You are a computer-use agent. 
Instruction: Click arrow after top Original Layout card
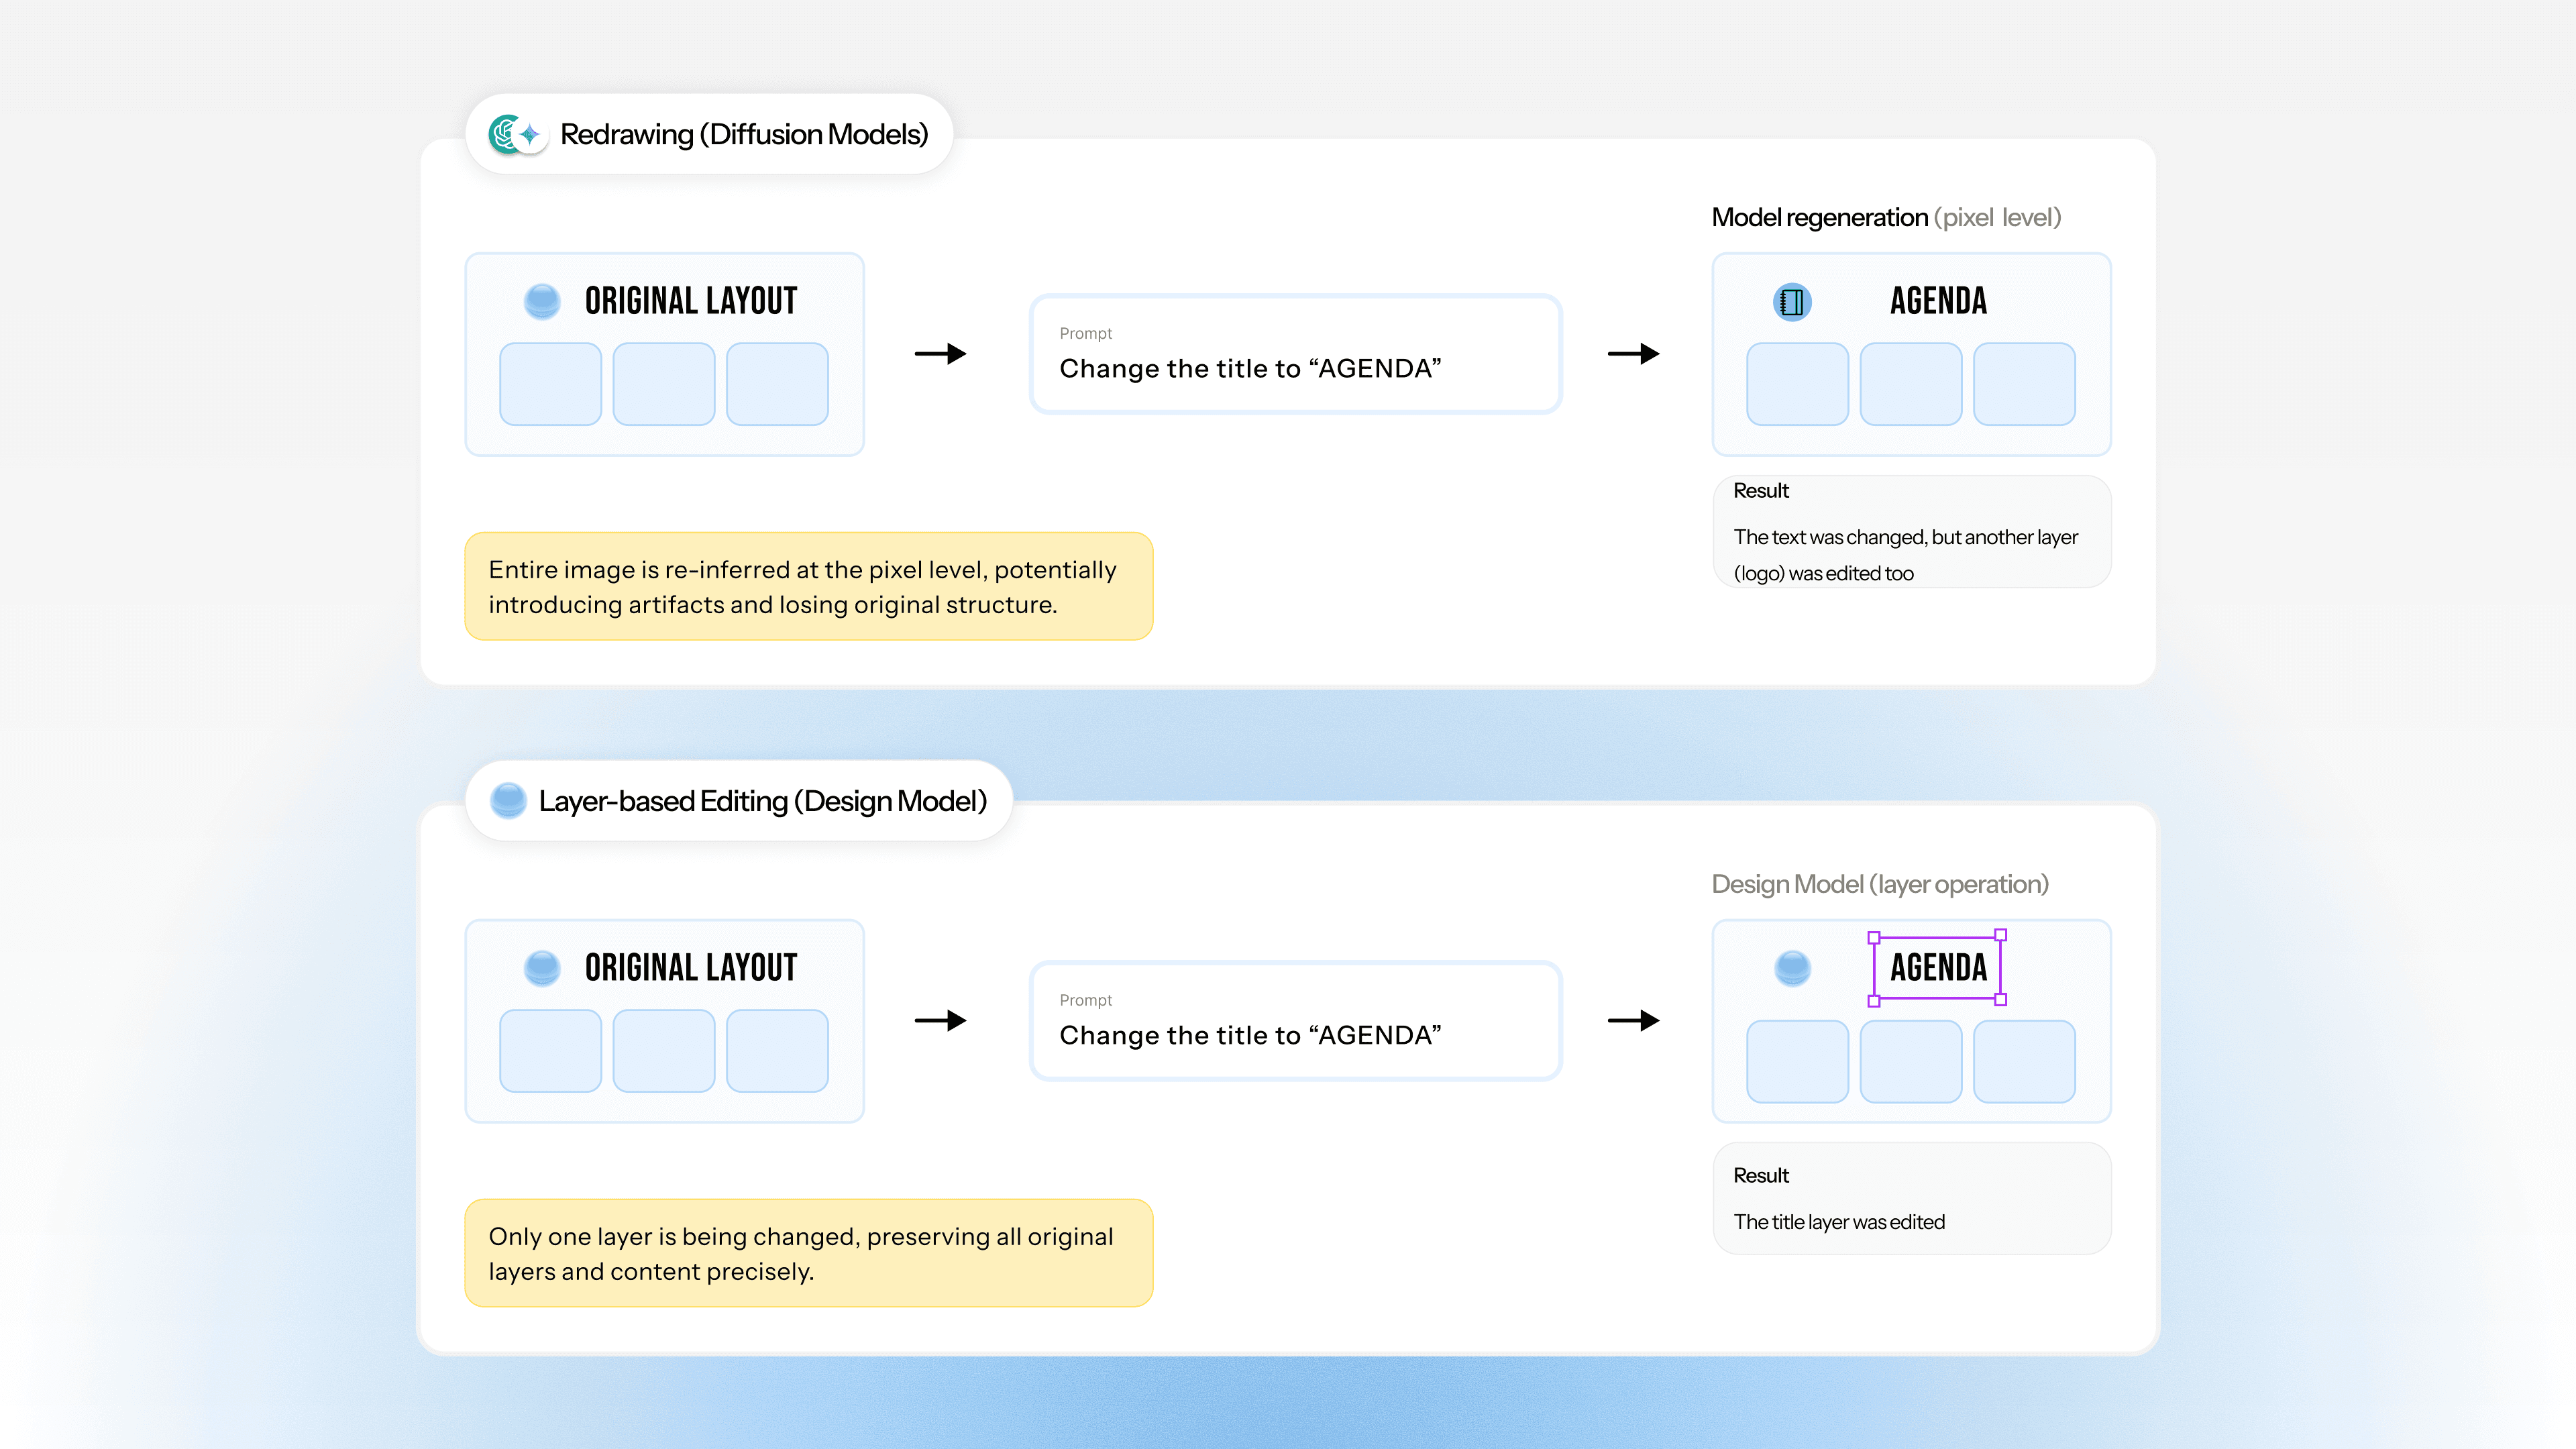pos(940,354)
